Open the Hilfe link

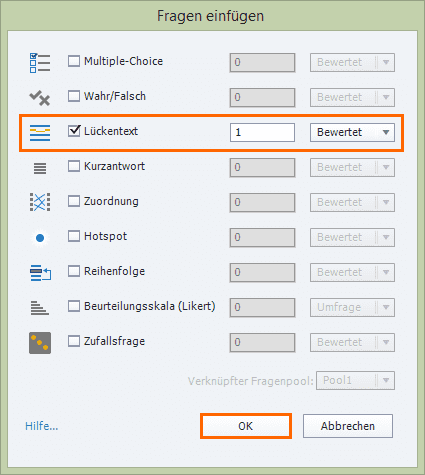coord(42,426)
